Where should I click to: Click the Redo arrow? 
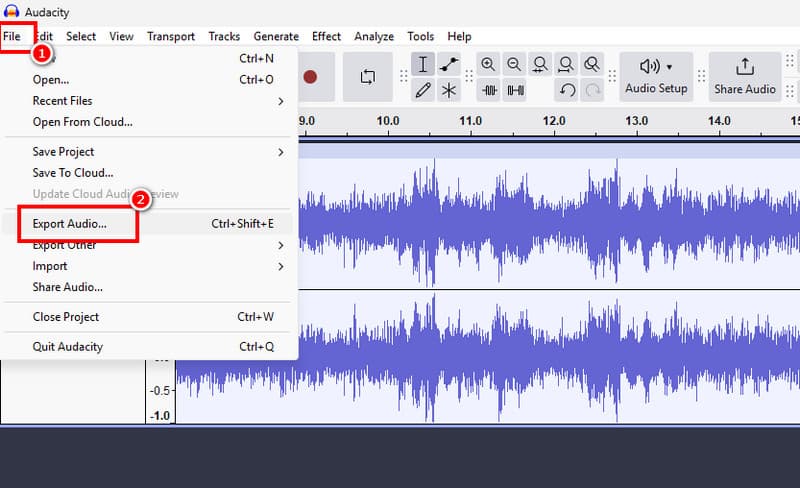592,90
